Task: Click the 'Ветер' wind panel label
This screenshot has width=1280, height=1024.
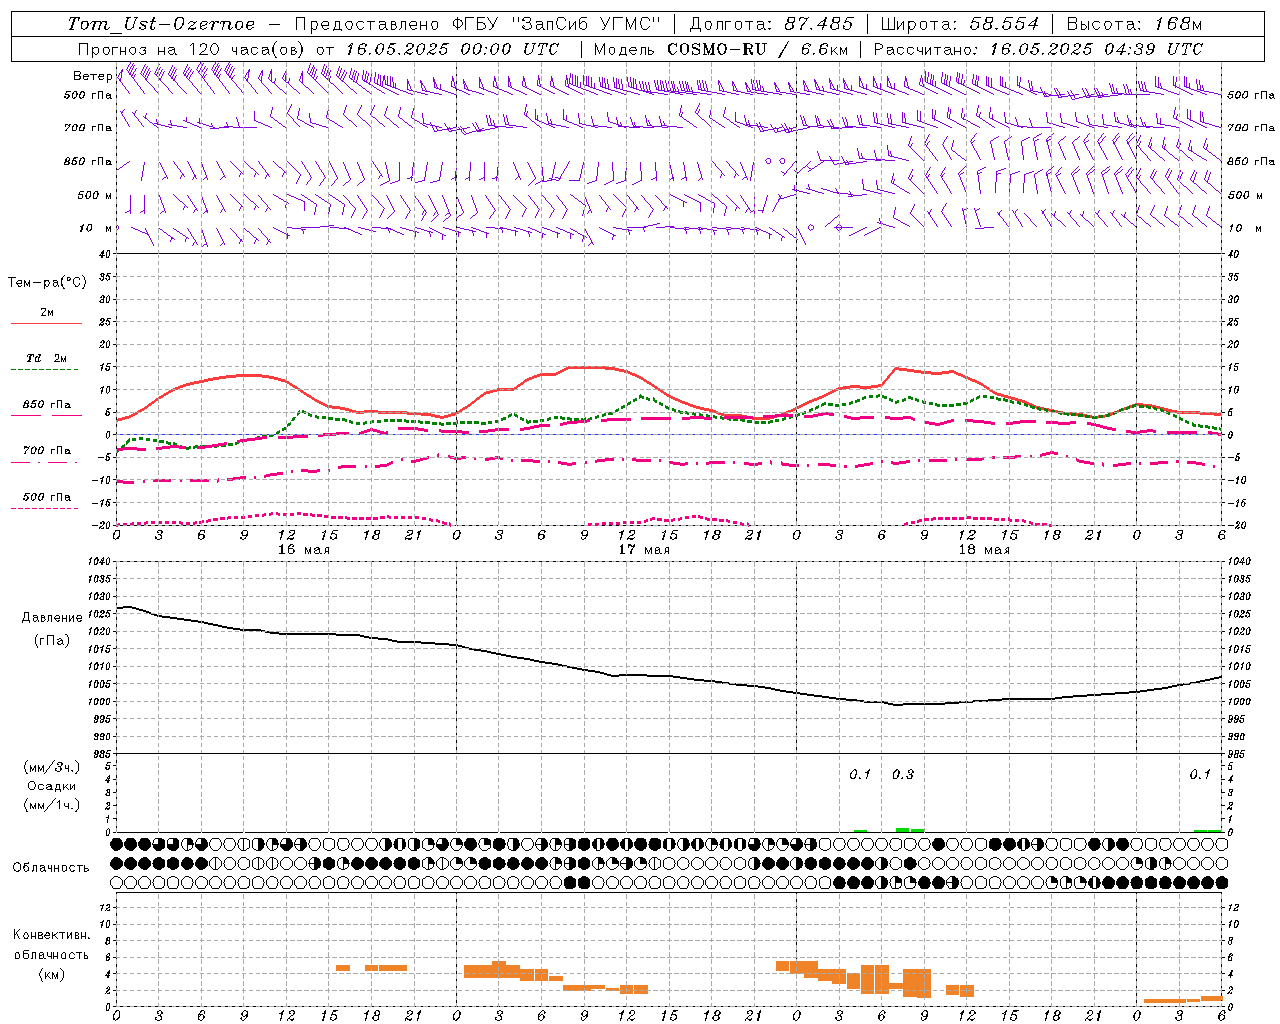Action: click(x=93, y=76)
